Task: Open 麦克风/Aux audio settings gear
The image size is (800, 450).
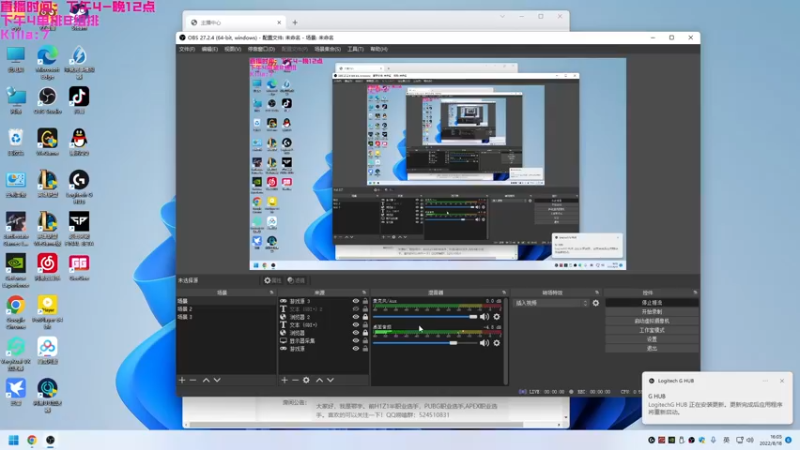Action: click(496, 317)
